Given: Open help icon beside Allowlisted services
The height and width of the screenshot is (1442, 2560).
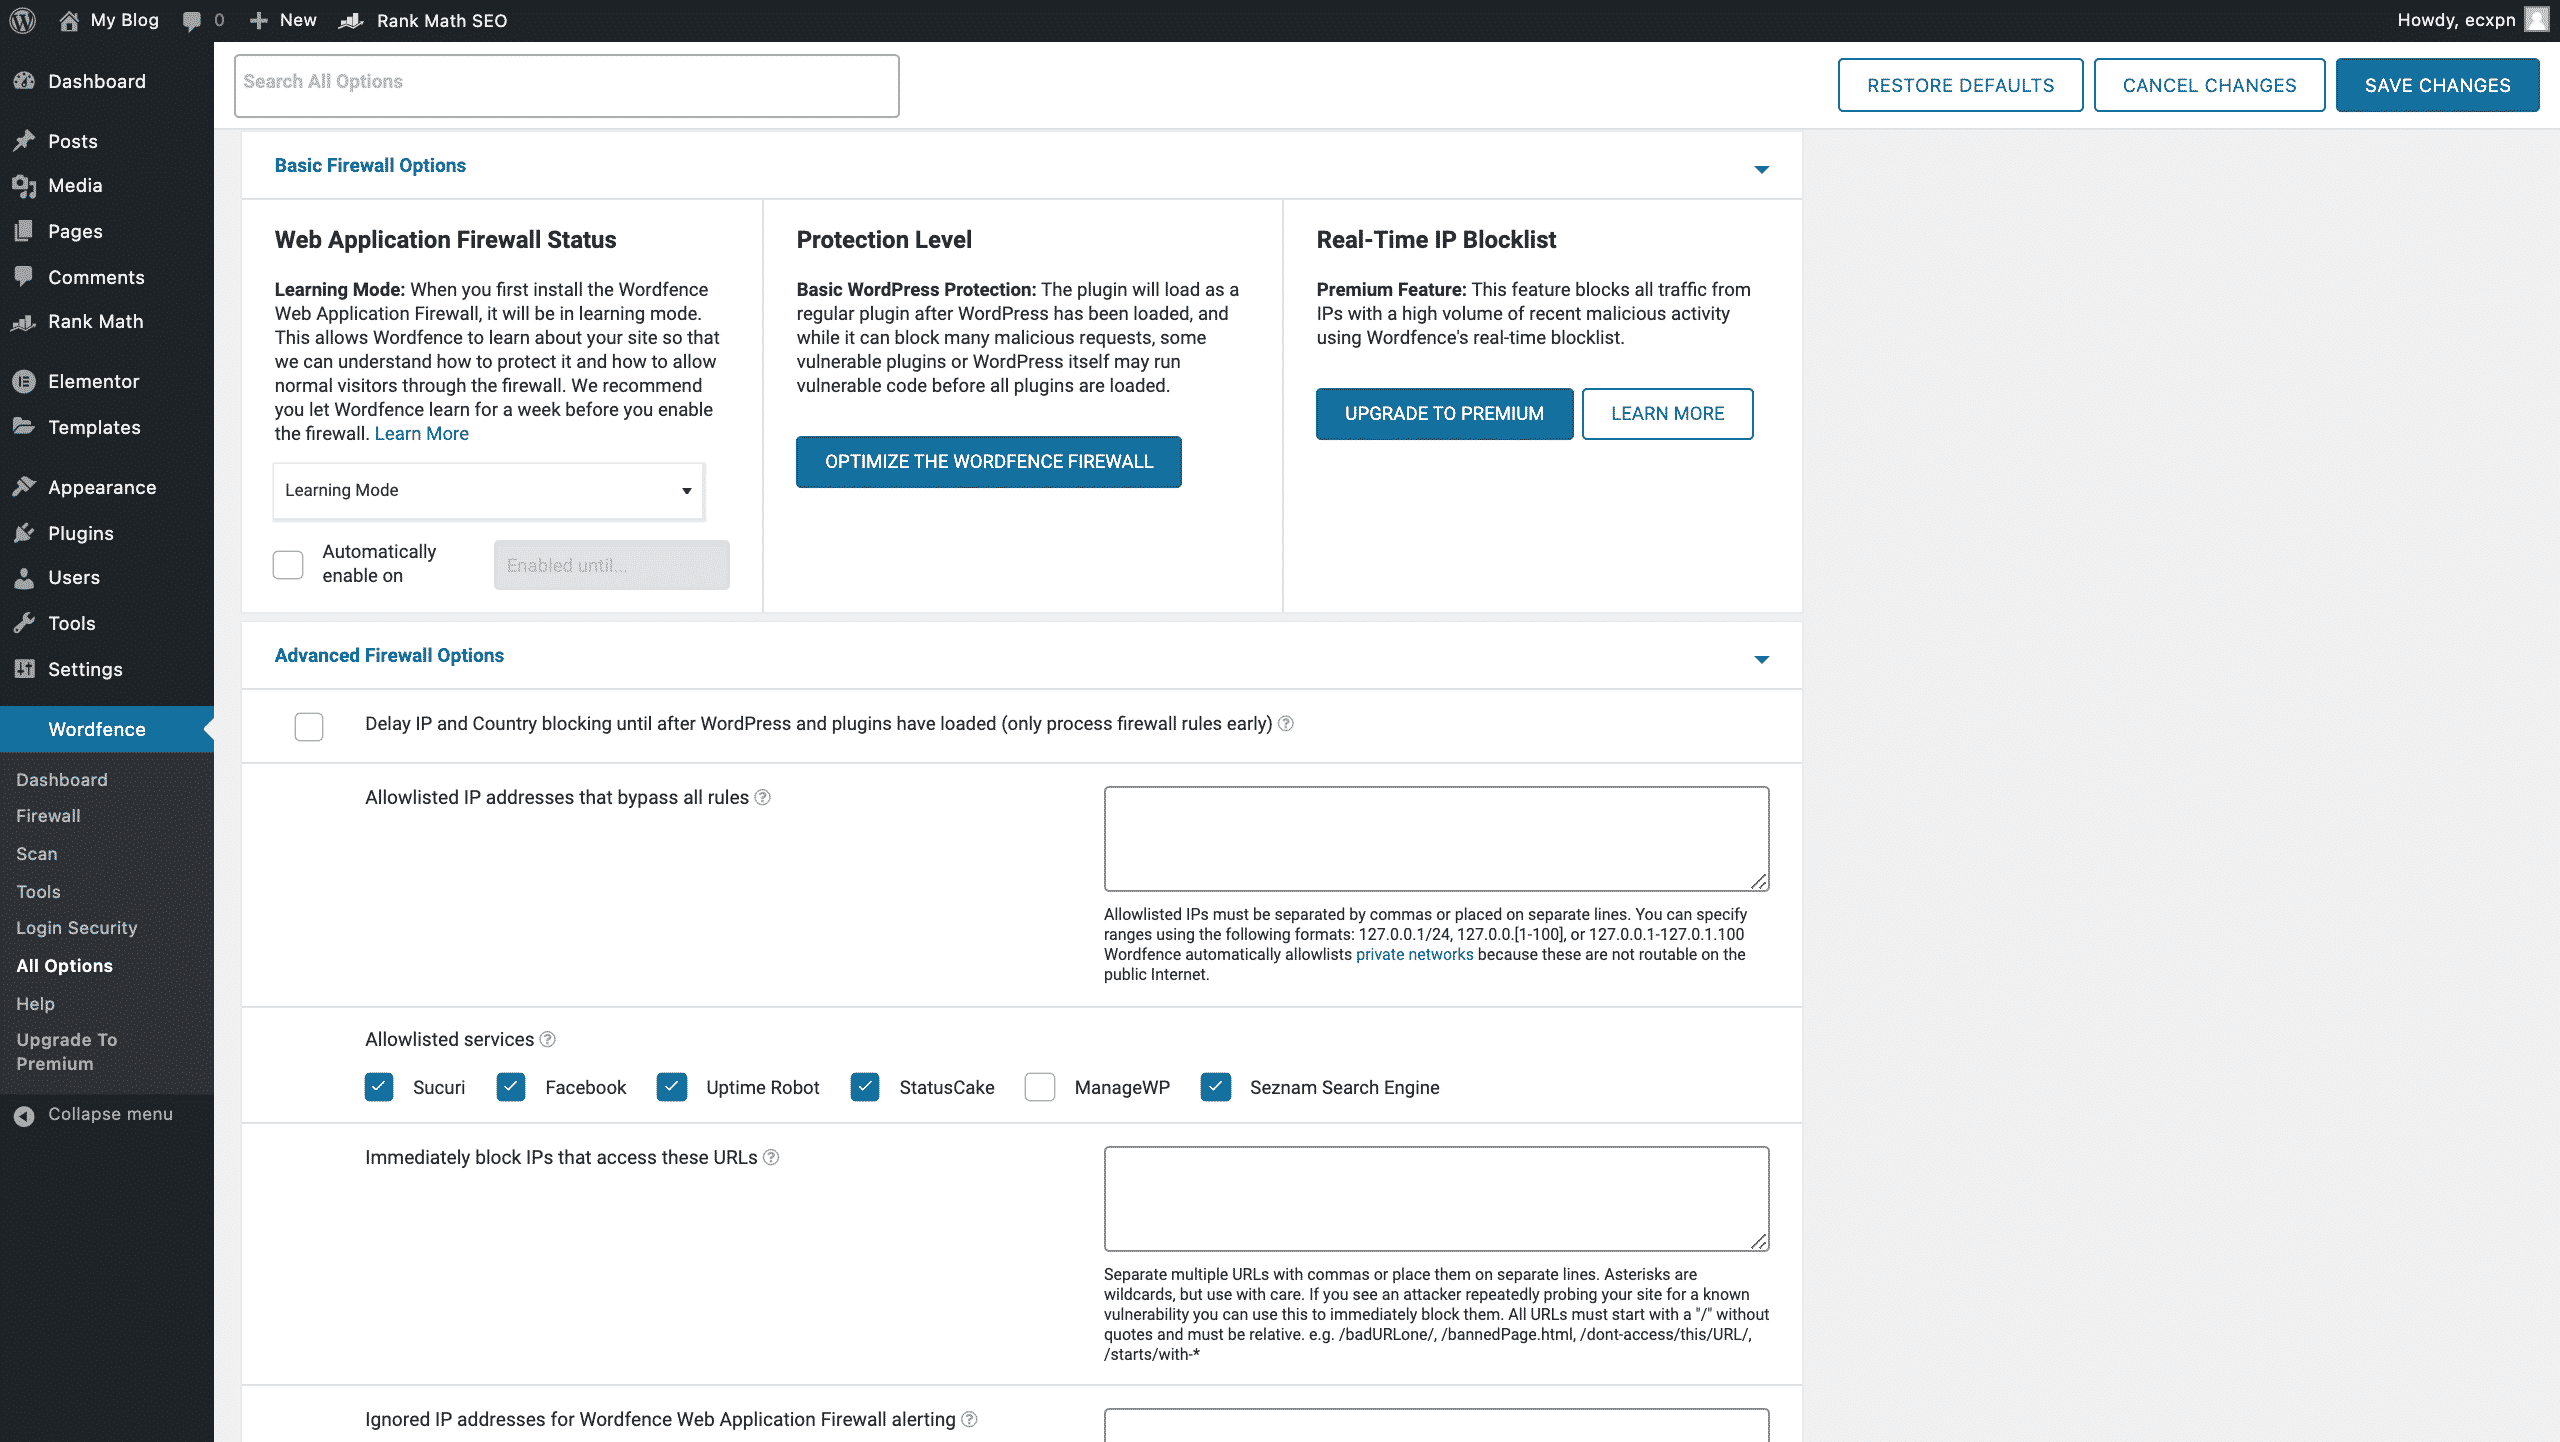Looking at the screenshot, I should (x=547, y=1039).
